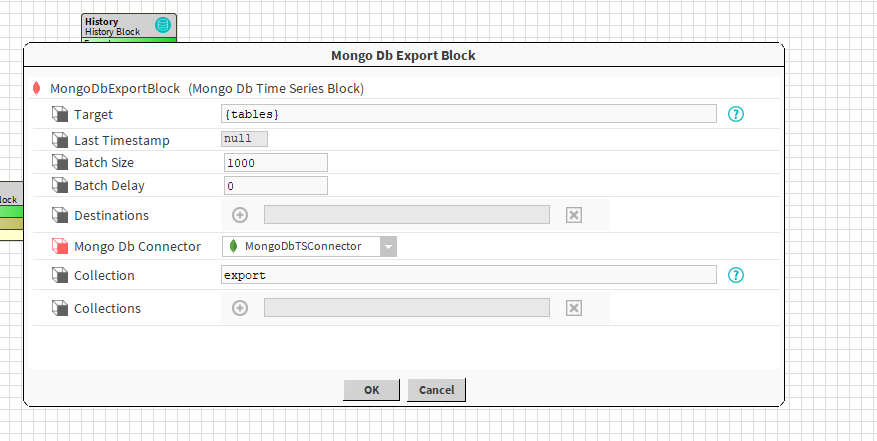
Task: Focus the Batch Size input field
Action: coord(276,163)
